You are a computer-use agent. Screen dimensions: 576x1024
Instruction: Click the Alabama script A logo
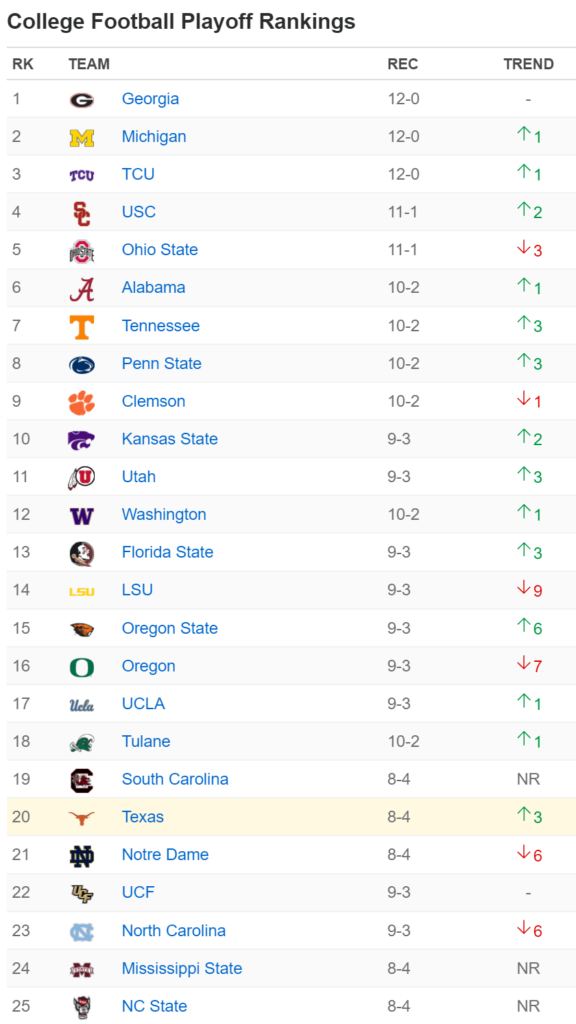pyautogui.click(x=82, y=289)
